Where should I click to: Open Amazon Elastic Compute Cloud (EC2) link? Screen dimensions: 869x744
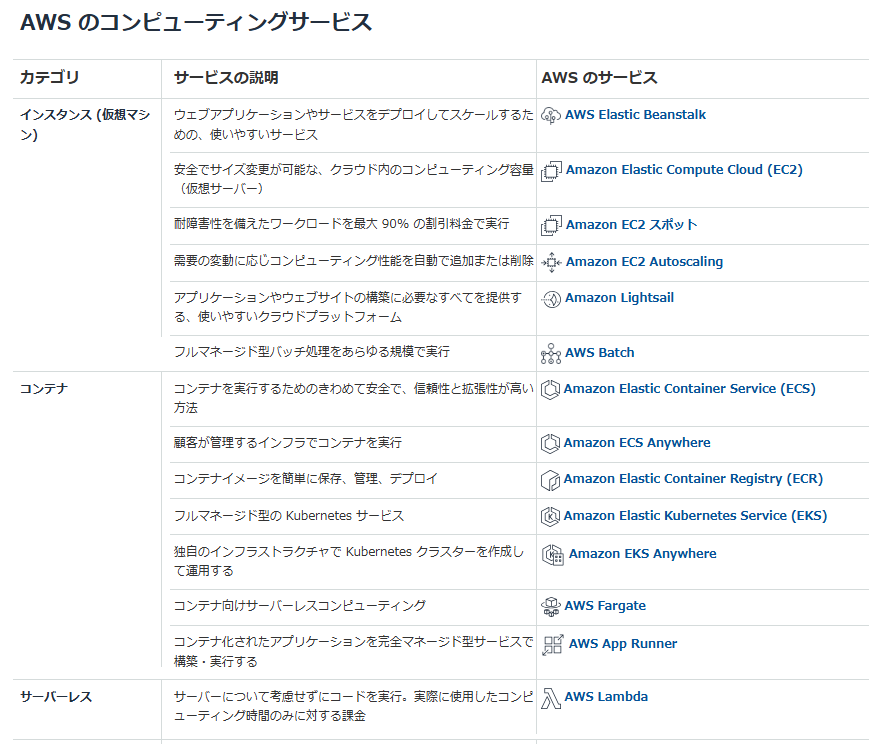point(684,170)
